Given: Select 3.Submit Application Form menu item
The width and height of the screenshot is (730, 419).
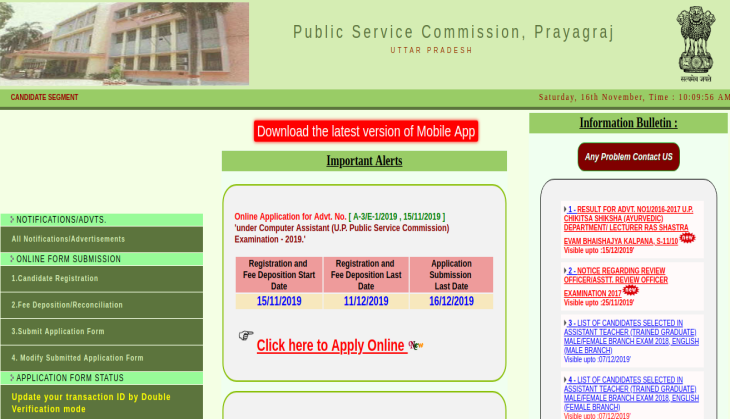Looking at the screenshot, I should (101, 331).
